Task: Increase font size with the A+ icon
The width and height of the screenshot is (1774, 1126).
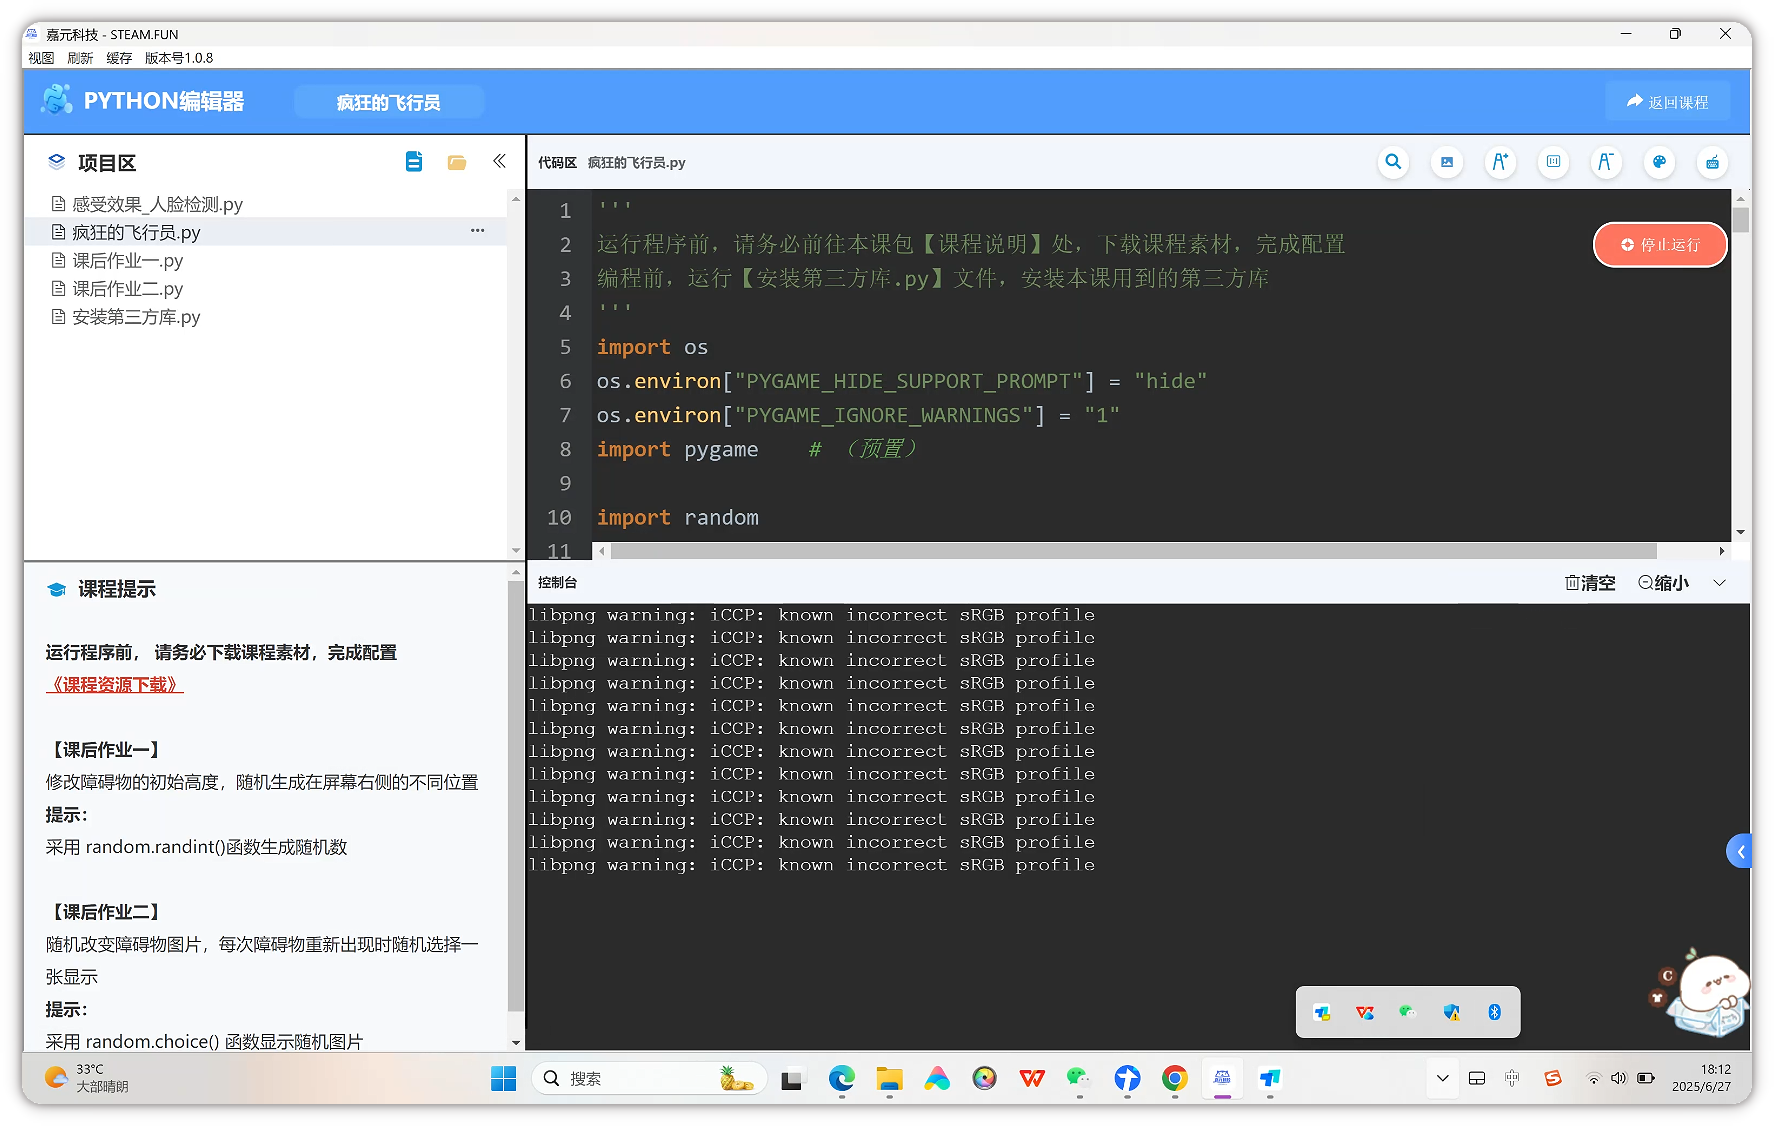Action: coord(1499,162)
